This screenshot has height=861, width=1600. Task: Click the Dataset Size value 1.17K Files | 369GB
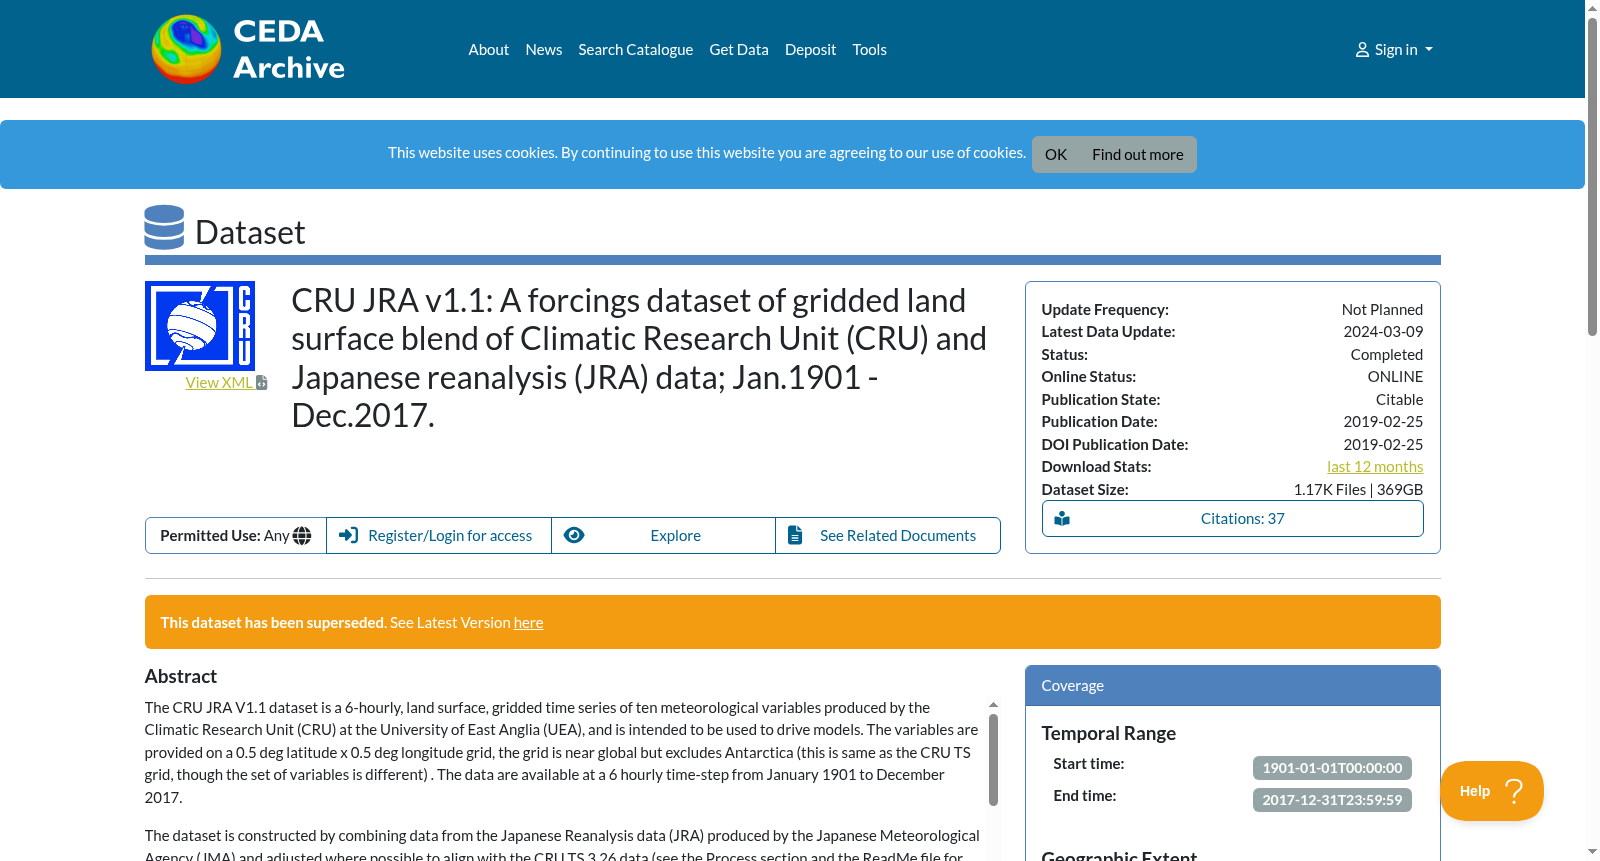point(1358,490)
